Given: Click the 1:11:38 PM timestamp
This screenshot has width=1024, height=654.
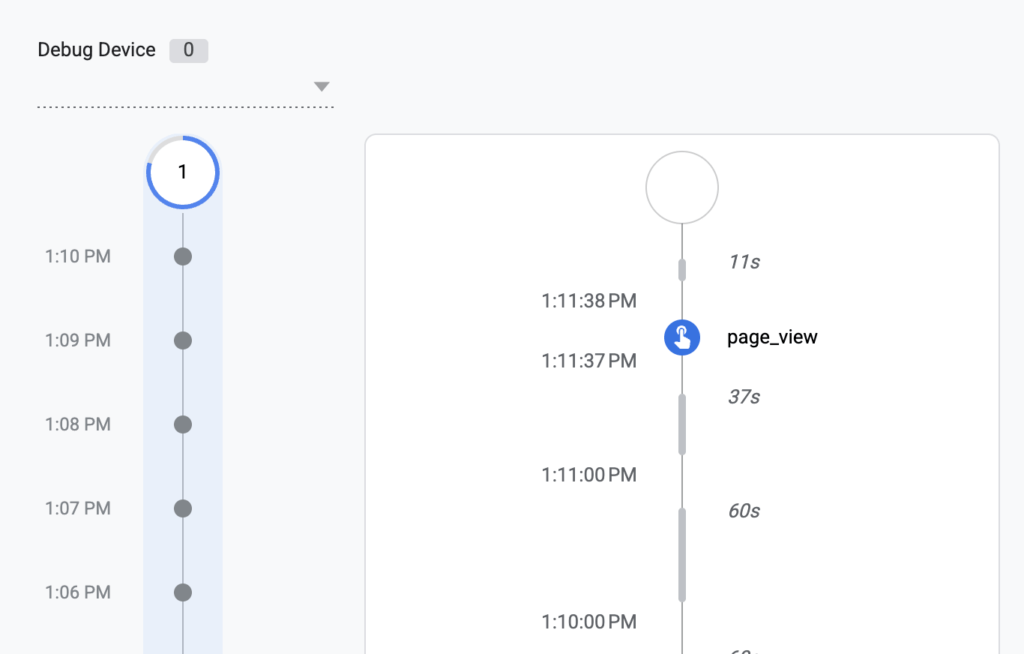Looking at the screenshot, I should (x=588, y=301).
